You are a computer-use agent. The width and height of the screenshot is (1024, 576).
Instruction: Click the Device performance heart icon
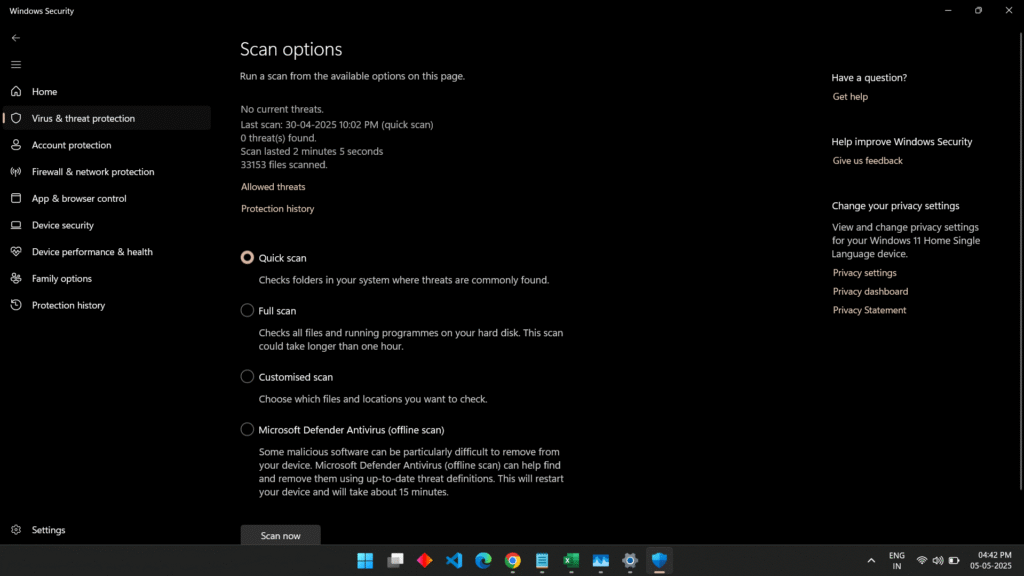[x=16, y=251]
